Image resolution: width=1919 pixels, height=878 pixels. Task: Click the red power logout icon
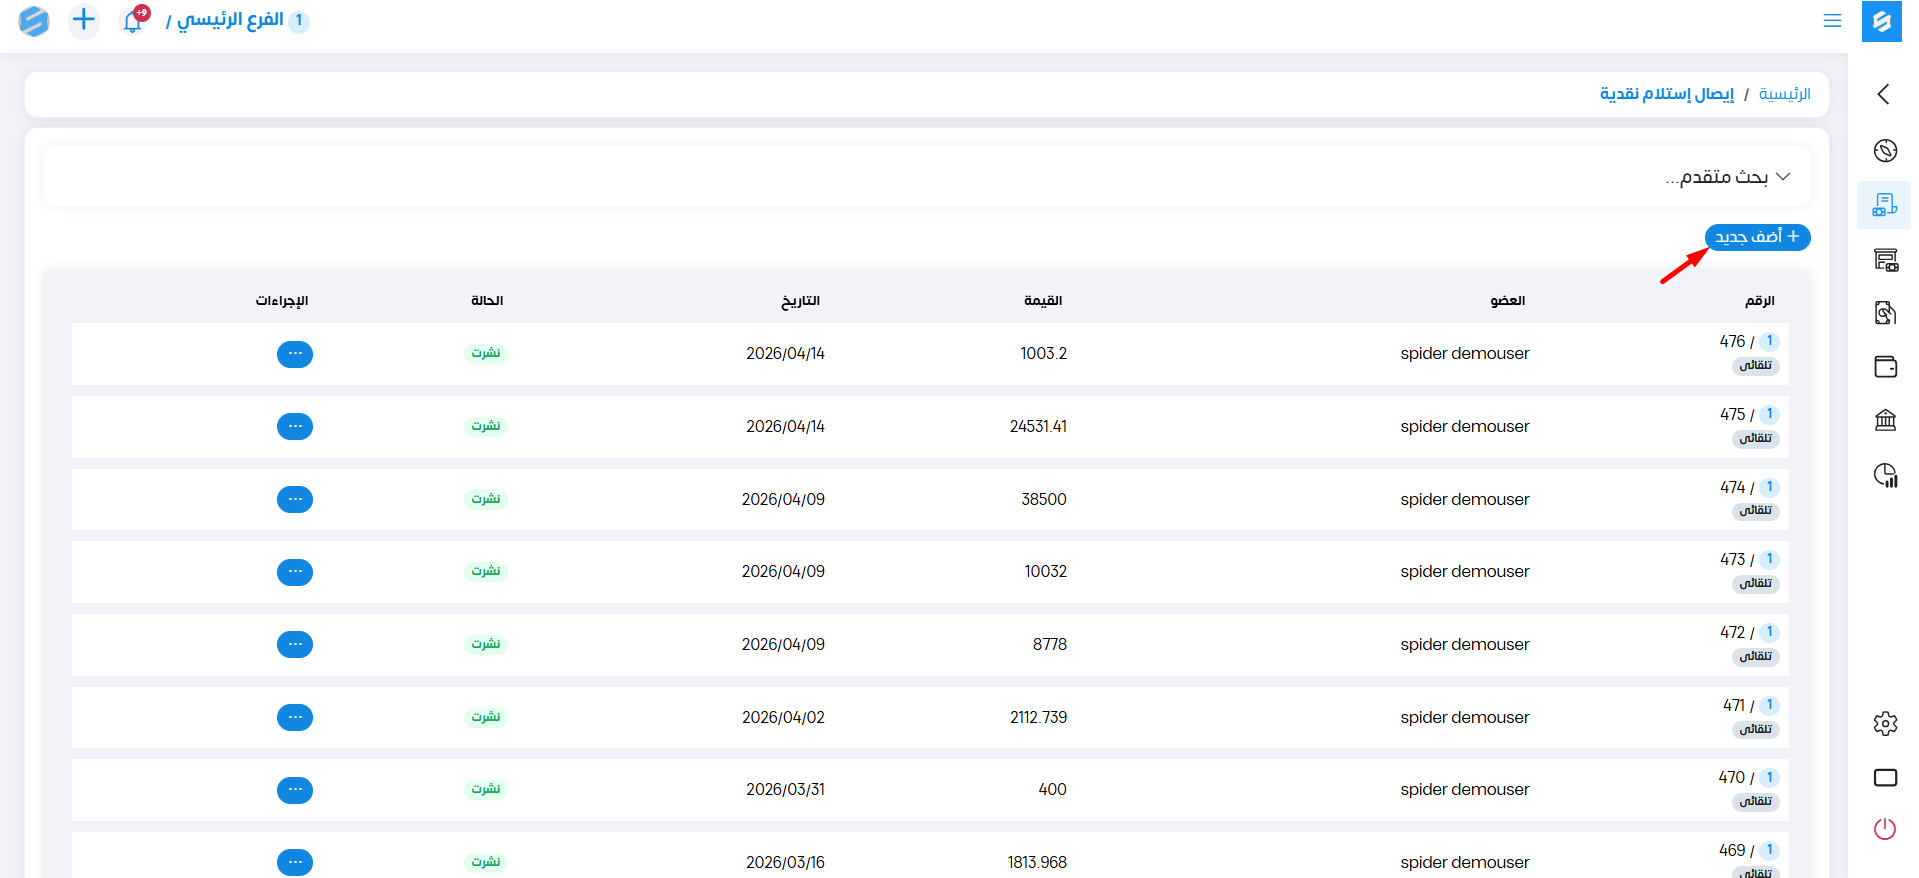1885,829
